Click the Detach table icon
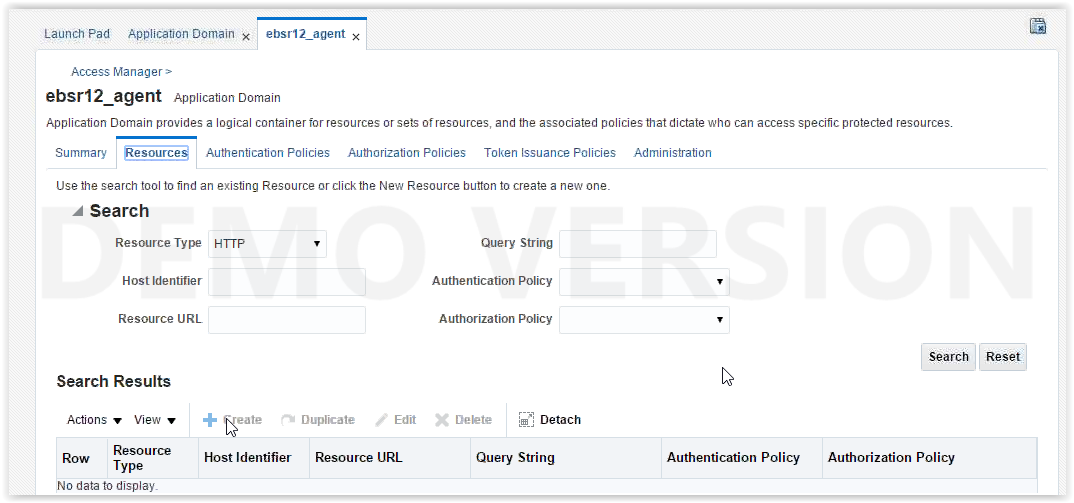This screenshot has width=1074, height=503. coord(526,420)
